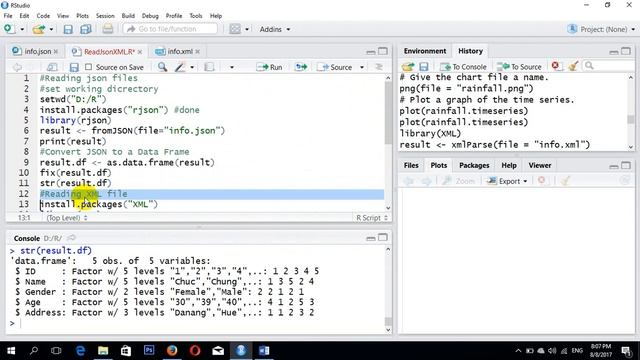The image size is (640, 360).
Task: Go to the previous plot
Action: point(409,181)
